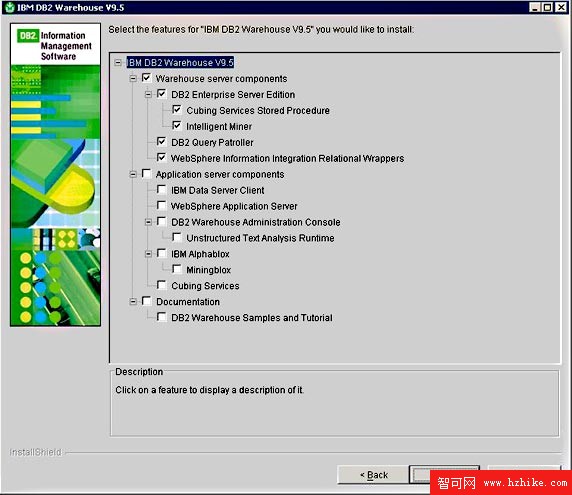Check Unstructured Text Analysis Runtime checkbox
The height and width of the screenshot is (495, 572).
(x=177, y=237)
